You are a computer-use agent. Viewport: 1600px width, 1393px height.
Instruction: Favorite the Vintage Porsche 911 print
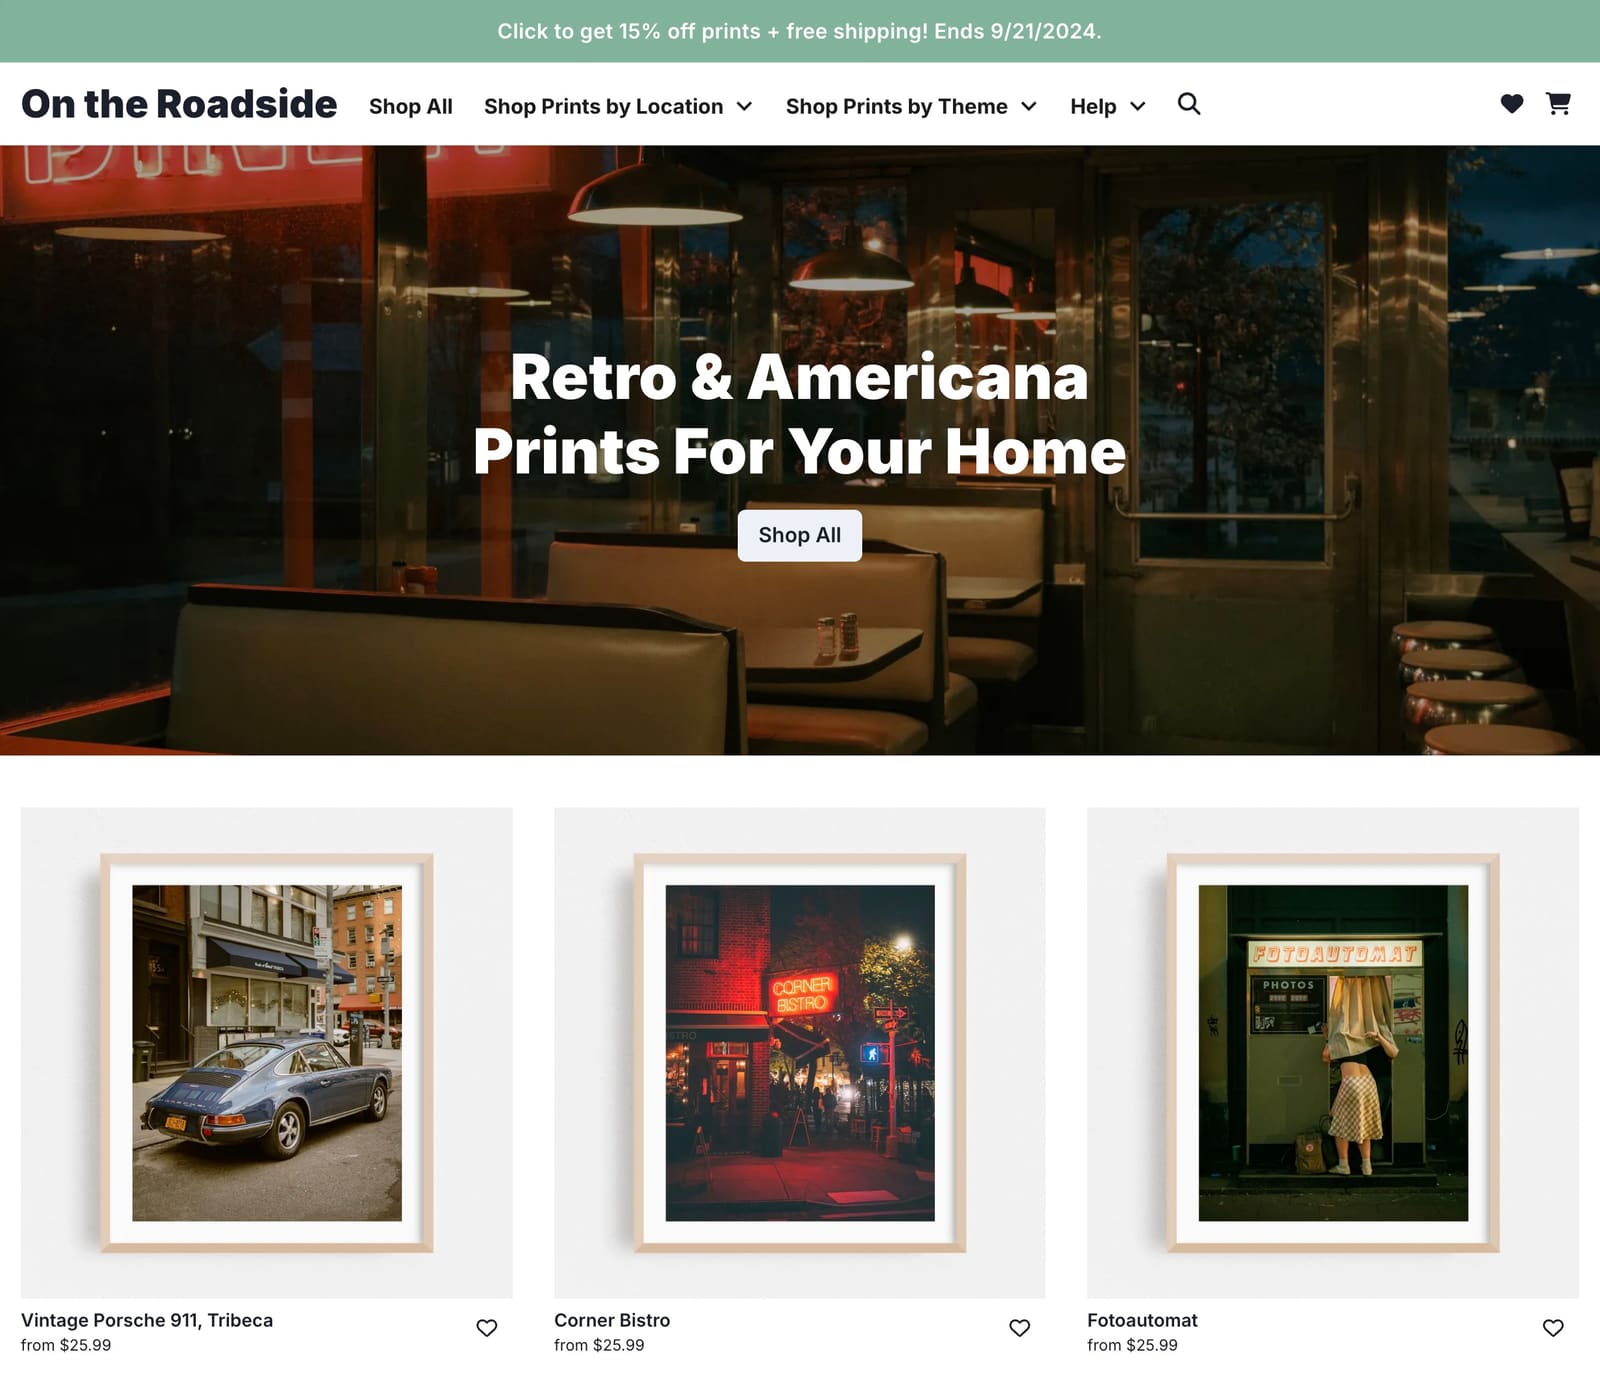pyautogui.click(x=487, y=1328)
